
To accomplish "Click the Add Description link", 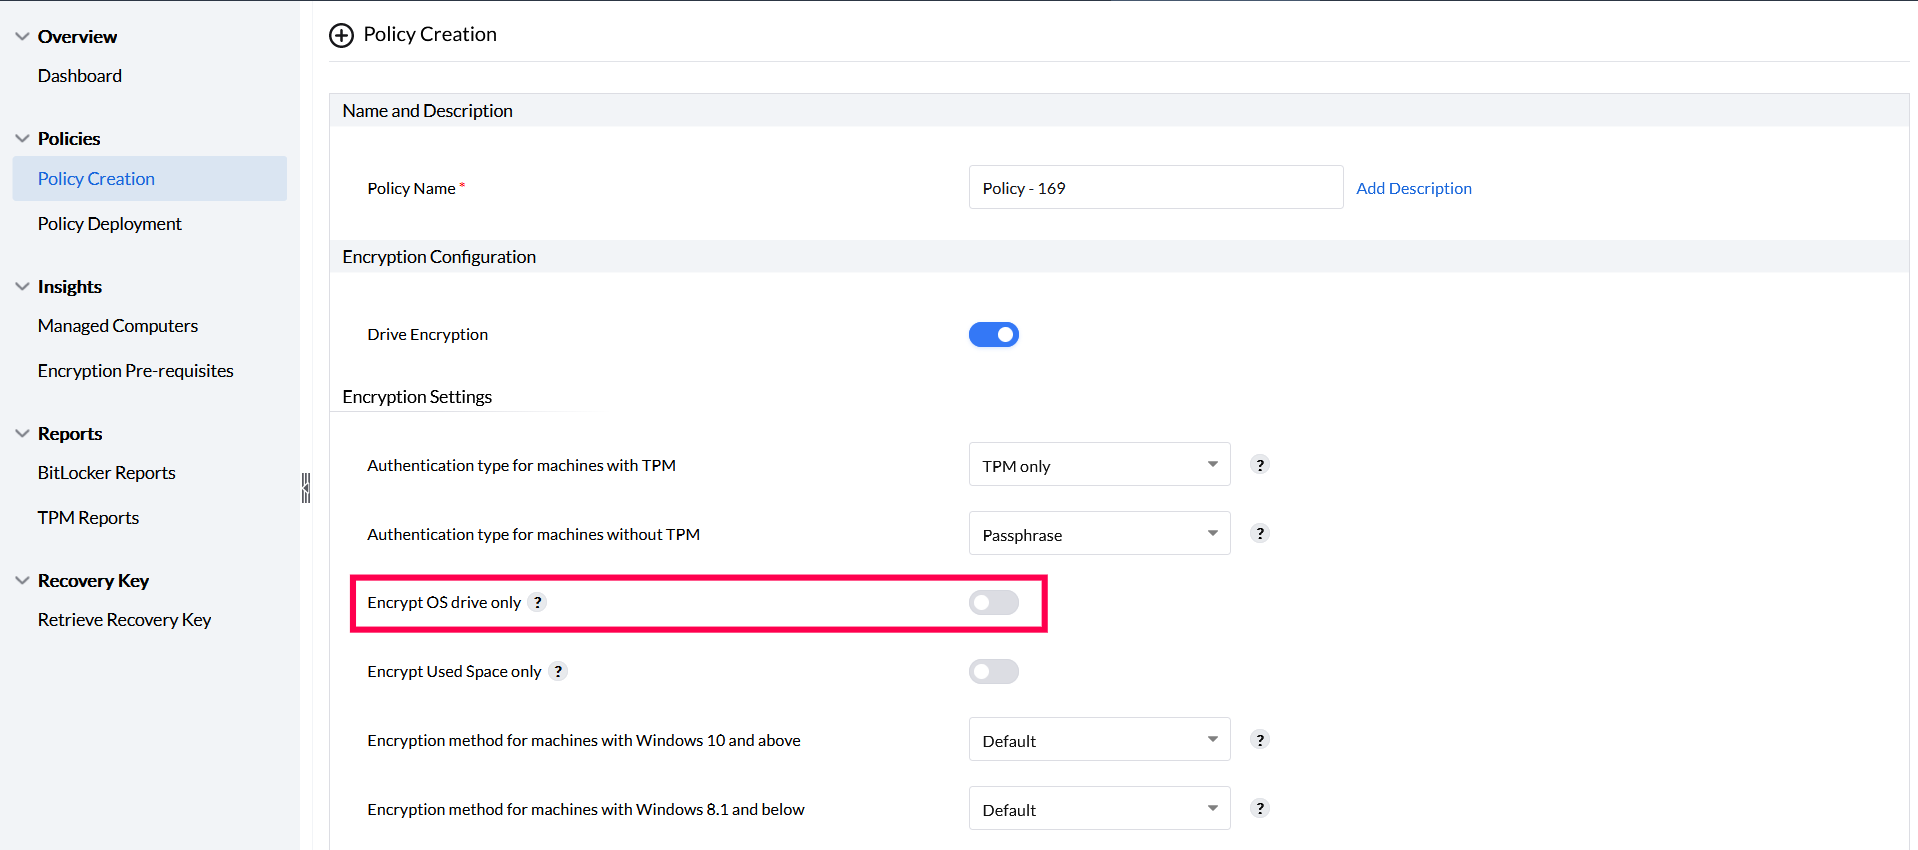I will (1413, 188).
